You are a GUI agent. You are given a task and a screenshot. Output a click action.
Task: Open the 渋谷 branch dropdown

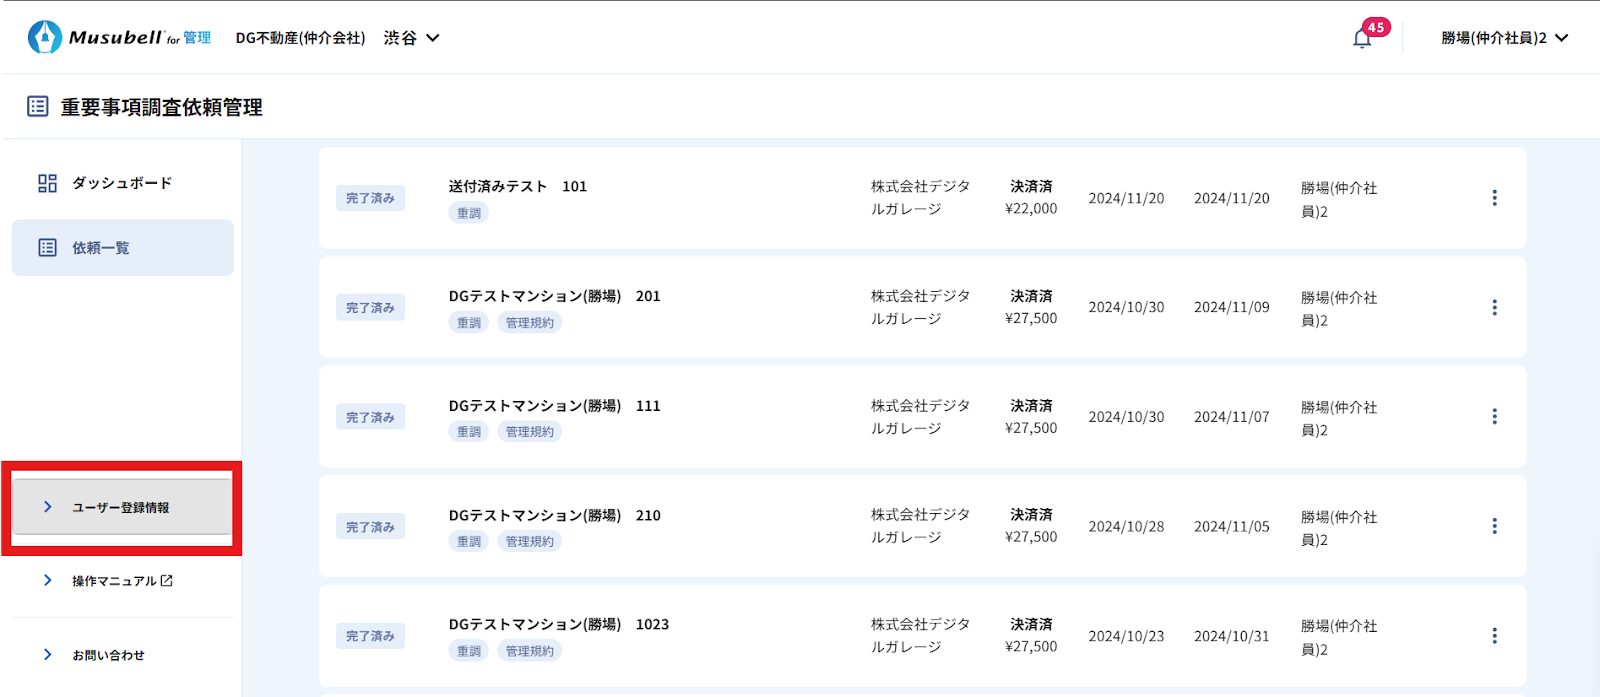412,38
